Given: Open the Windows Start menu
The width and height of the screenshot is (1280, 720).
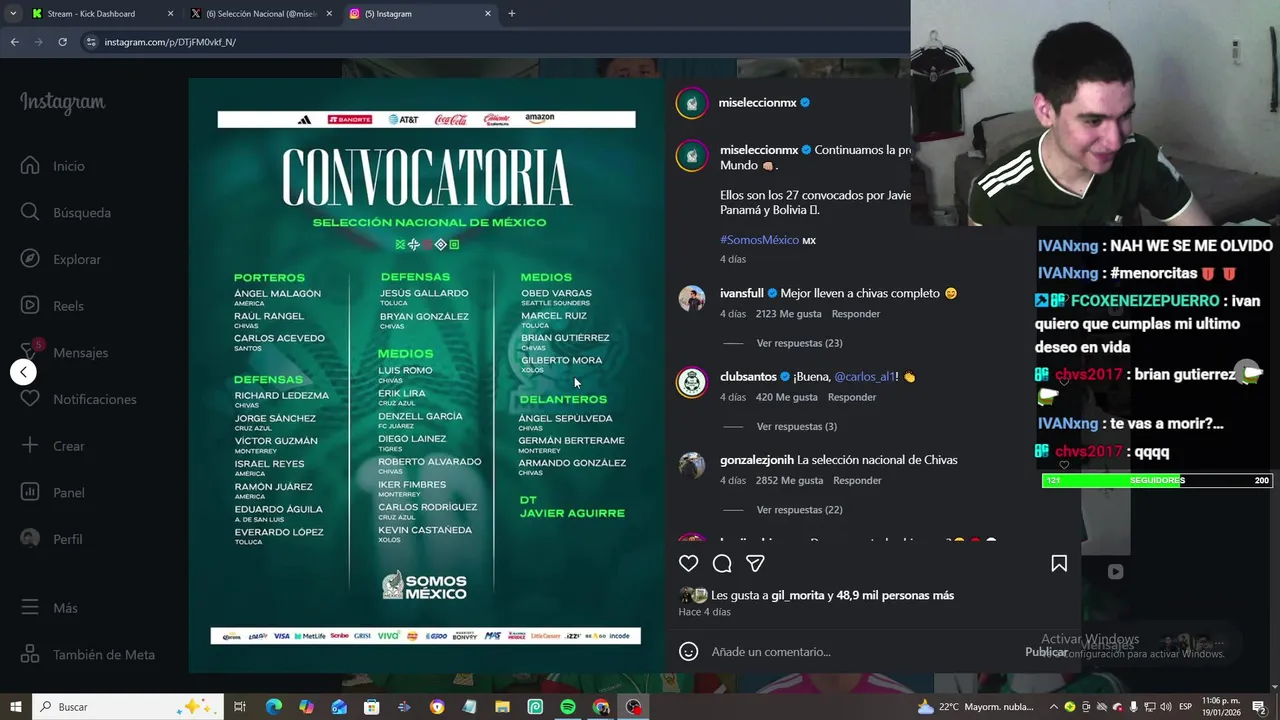Looking at the screenshot, I should [16, 707].
